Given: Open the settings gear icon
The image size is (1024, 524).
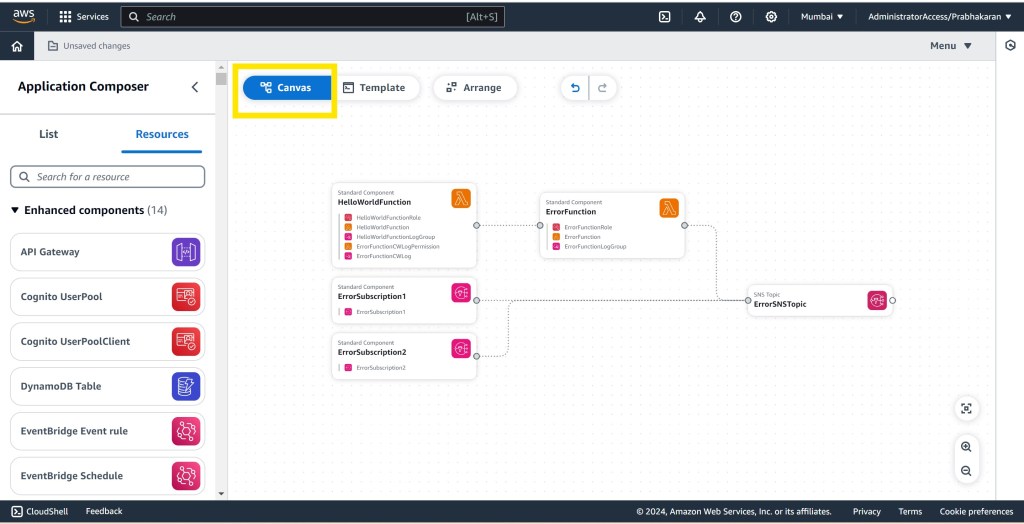Looking at the screenshot, I should [771, 17].
